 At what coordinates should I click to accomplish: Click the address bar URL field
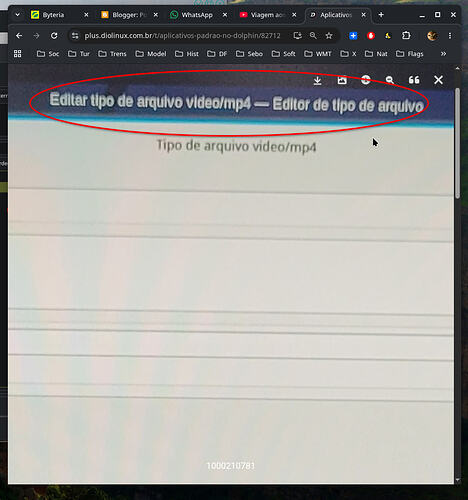pyautogui.click(x=182, y=36)
